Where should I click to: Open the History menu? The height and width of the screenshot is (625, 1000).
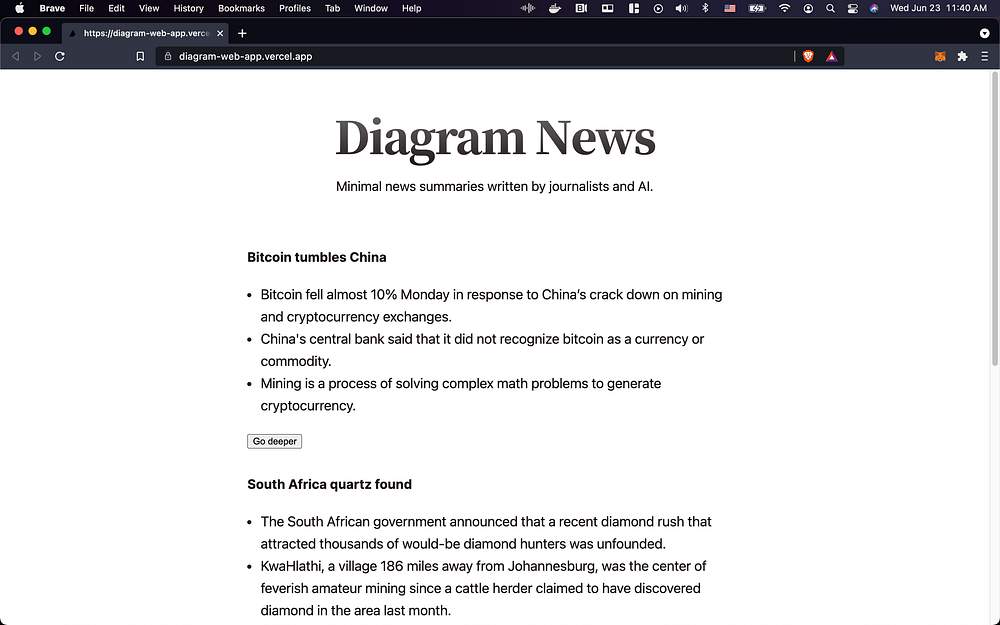[x=188, y=8]
